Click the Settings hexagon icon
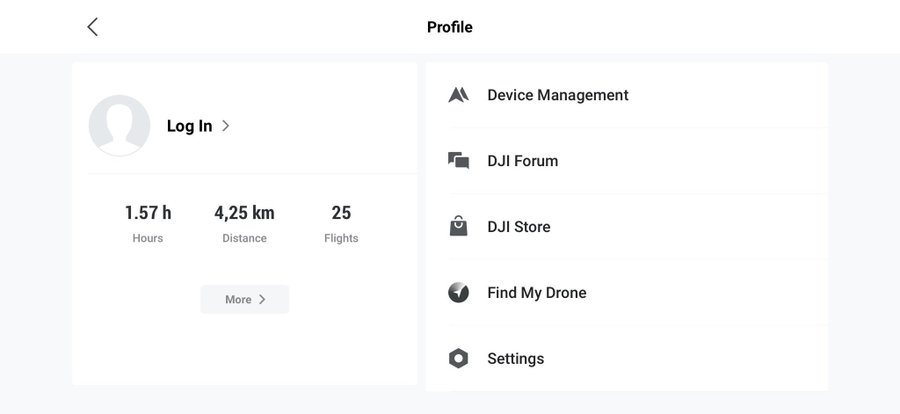 pos(458,359)
